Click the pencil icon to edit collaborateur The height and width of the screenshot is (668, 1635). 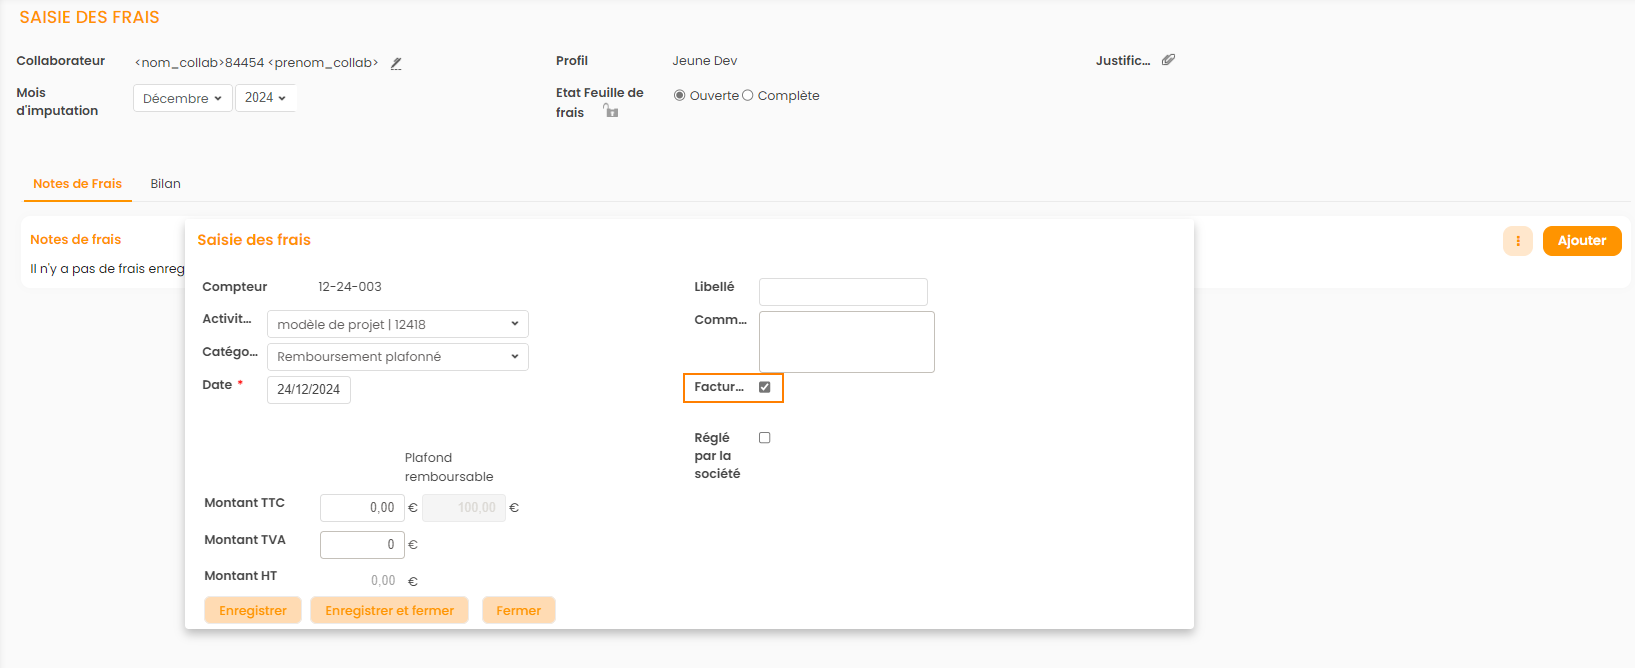(x=396, y=63)
